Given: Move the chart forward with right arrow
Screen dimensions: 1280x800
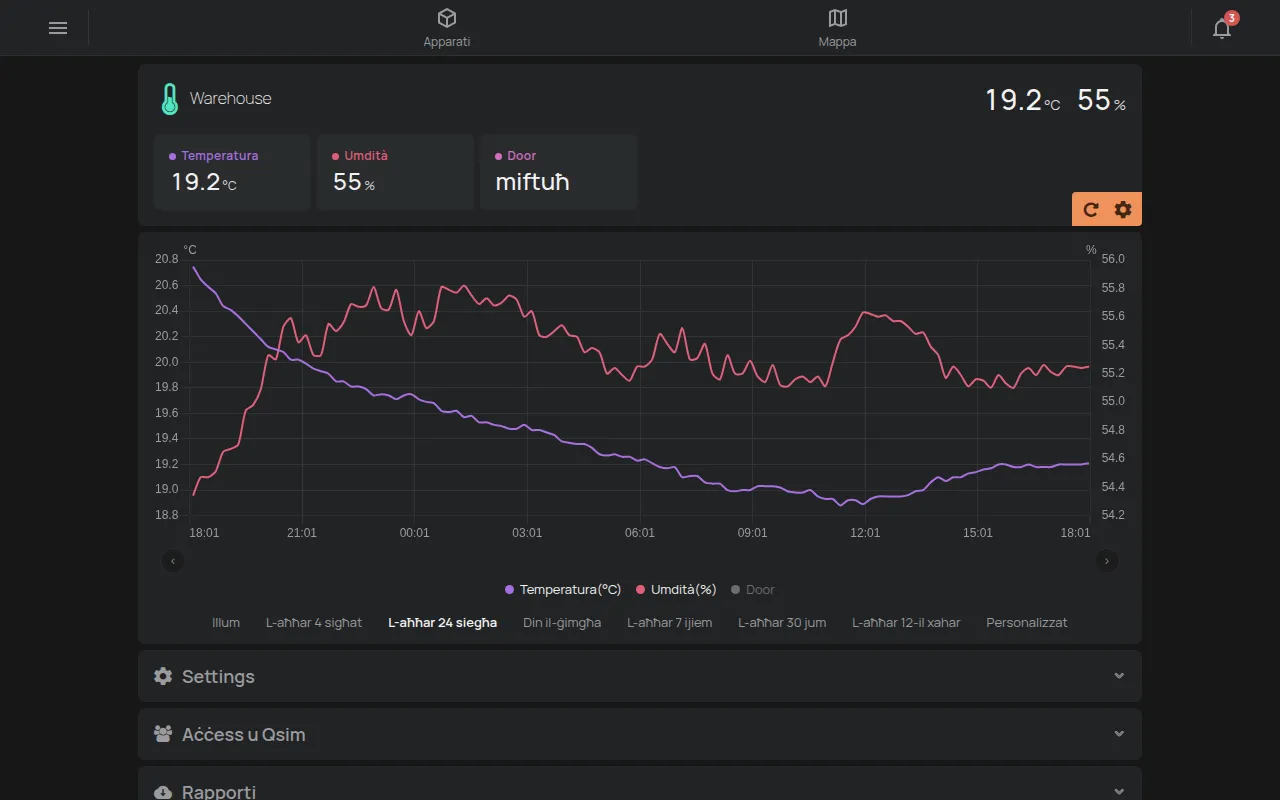Looking at the screenshot, I should coord(1107,561).
